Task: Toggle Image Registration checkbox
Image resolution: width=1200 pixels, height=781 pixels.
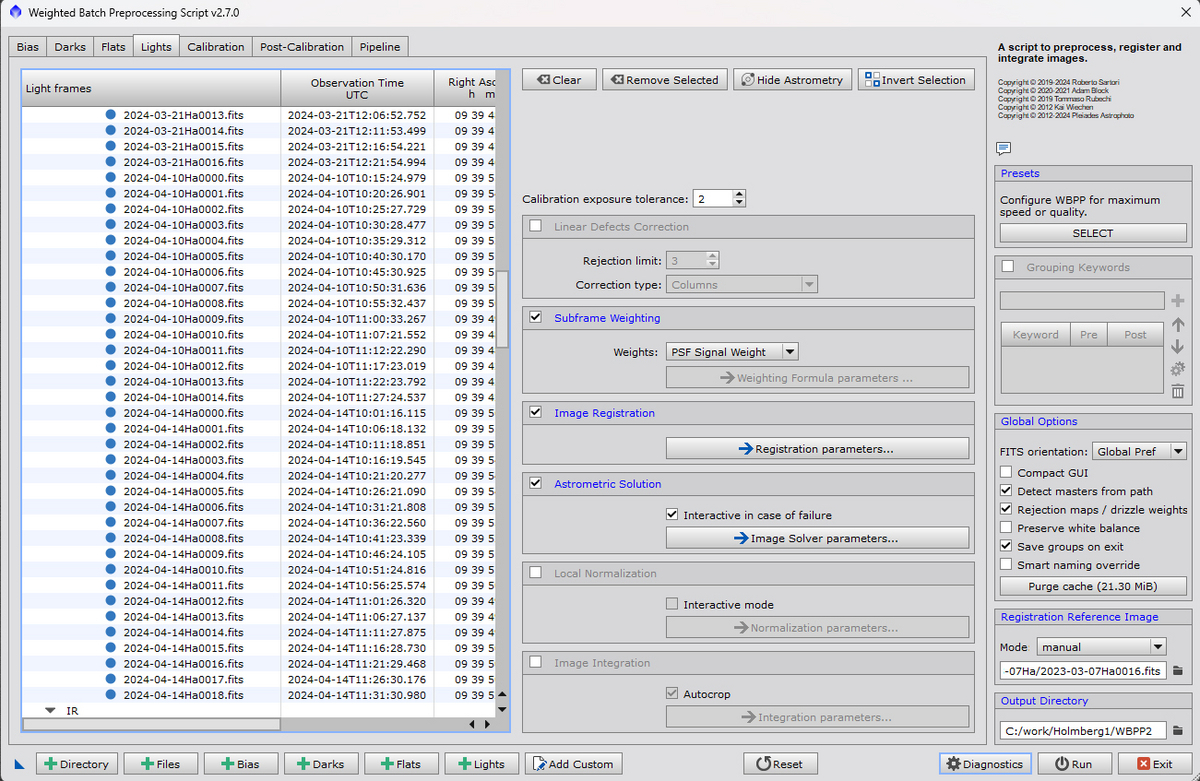Action: (535, 413)
